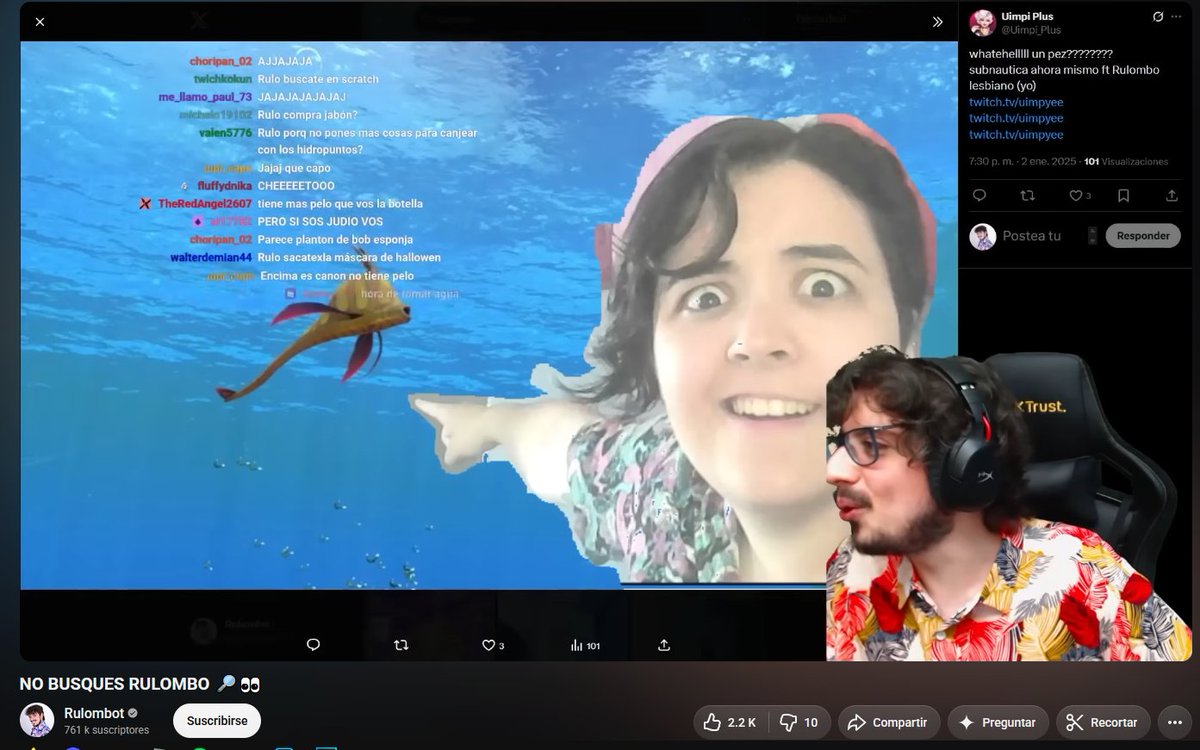Click chat username walterdemian44
Viewport: 1200px width, 750px height.
click(x=210, y=258)
